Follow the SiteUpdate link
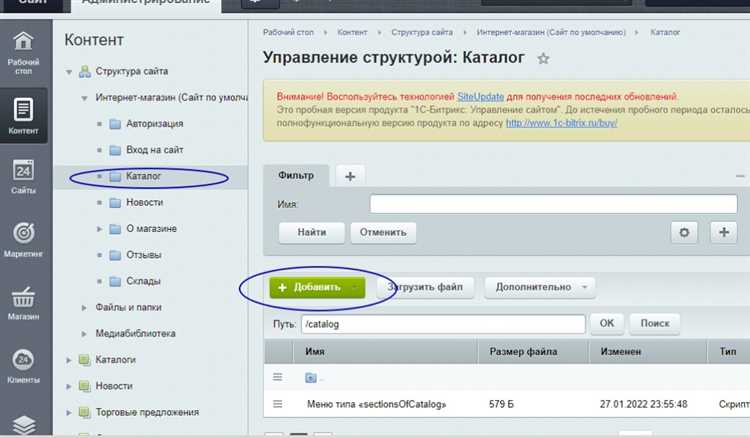The width and height of the screenshot is (750, 438). 480,97
